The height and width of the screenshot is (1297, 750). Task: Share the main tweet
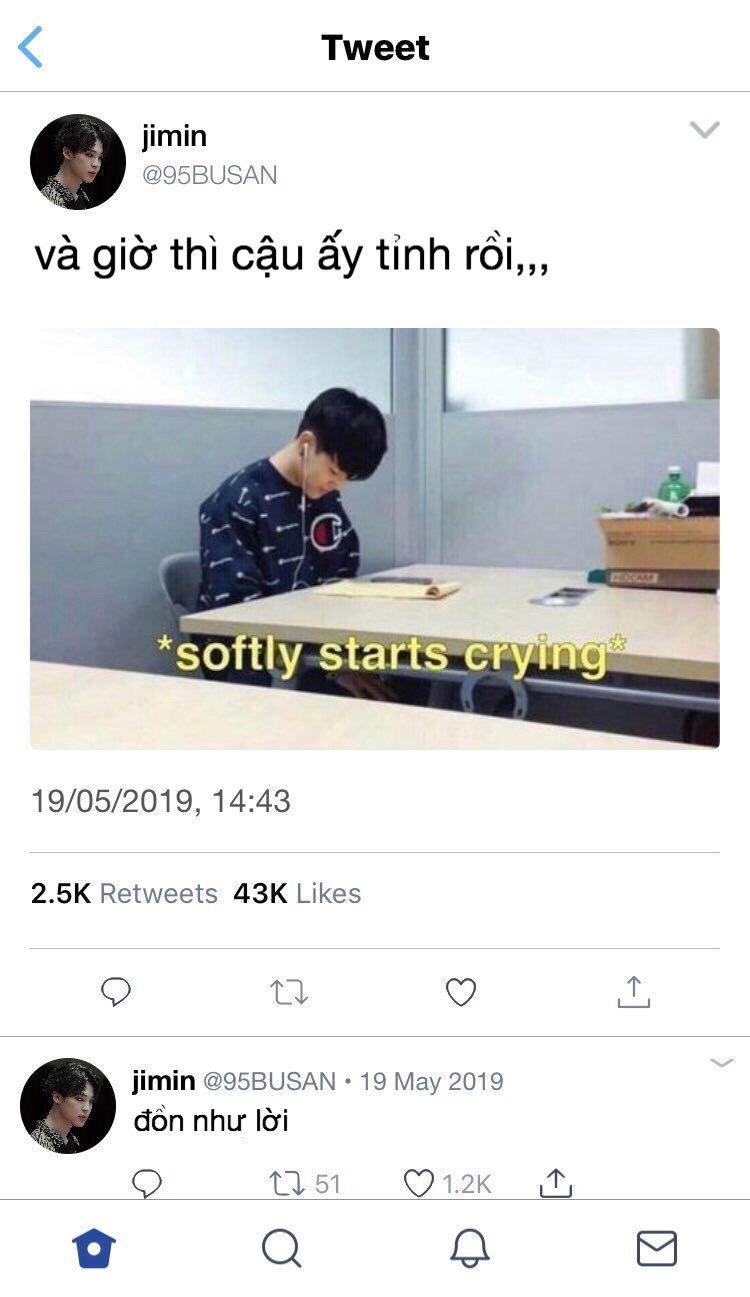click(634, 992)
